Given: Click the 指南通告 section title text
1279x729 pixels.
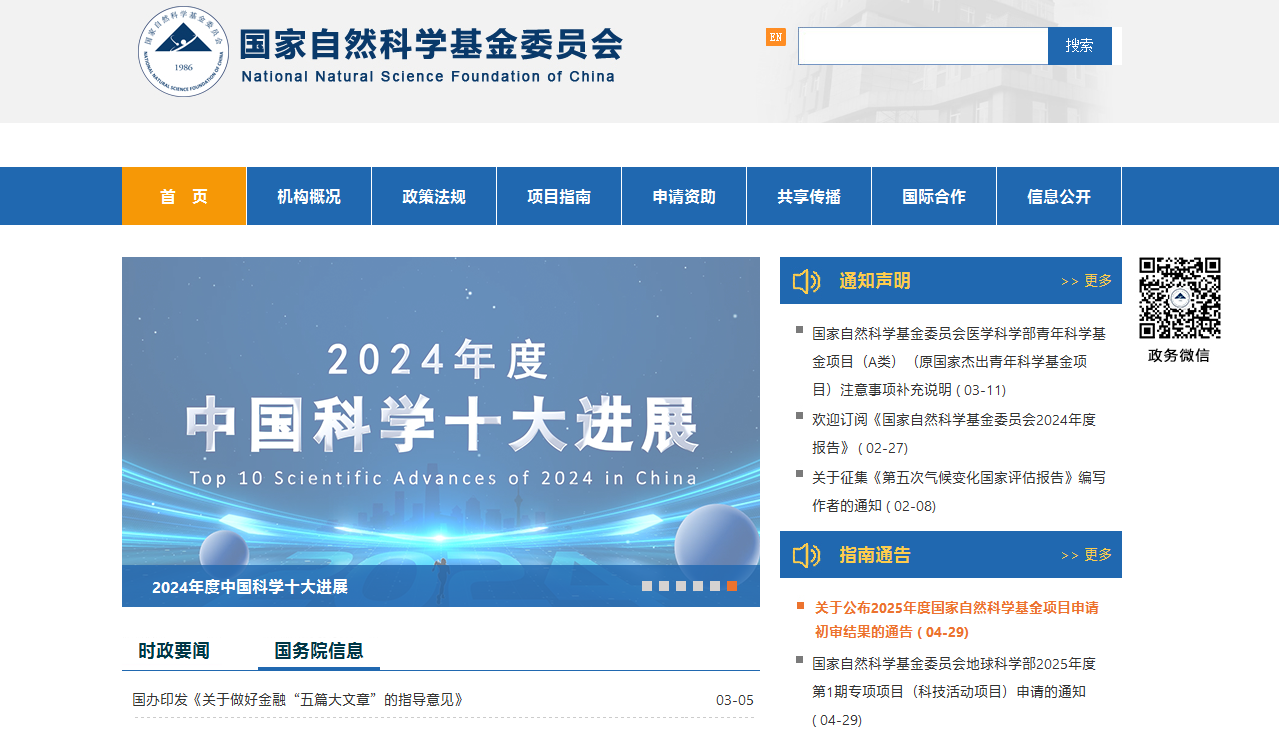Looking at the screenshot, I should tap(875, 555).
